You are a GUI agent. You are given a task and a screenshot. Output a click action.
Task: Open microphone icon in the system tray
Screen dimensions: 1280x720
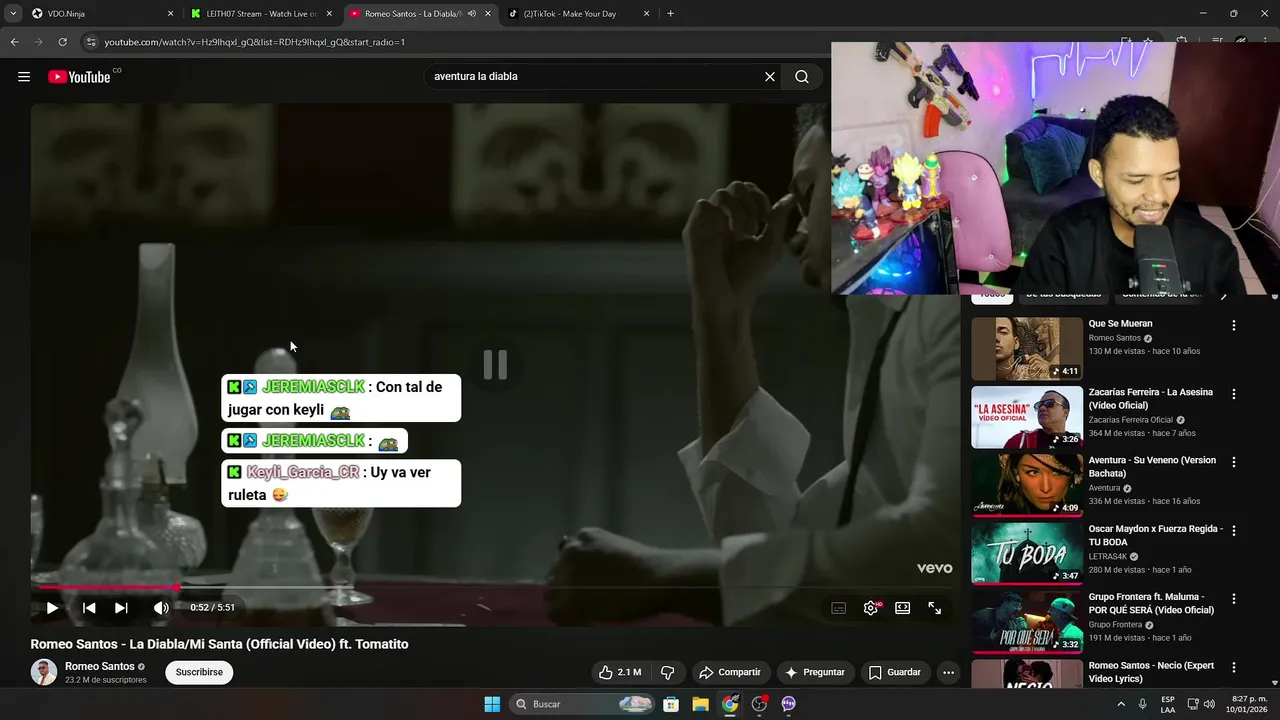pyautogui.click(x=1142, y=704)
